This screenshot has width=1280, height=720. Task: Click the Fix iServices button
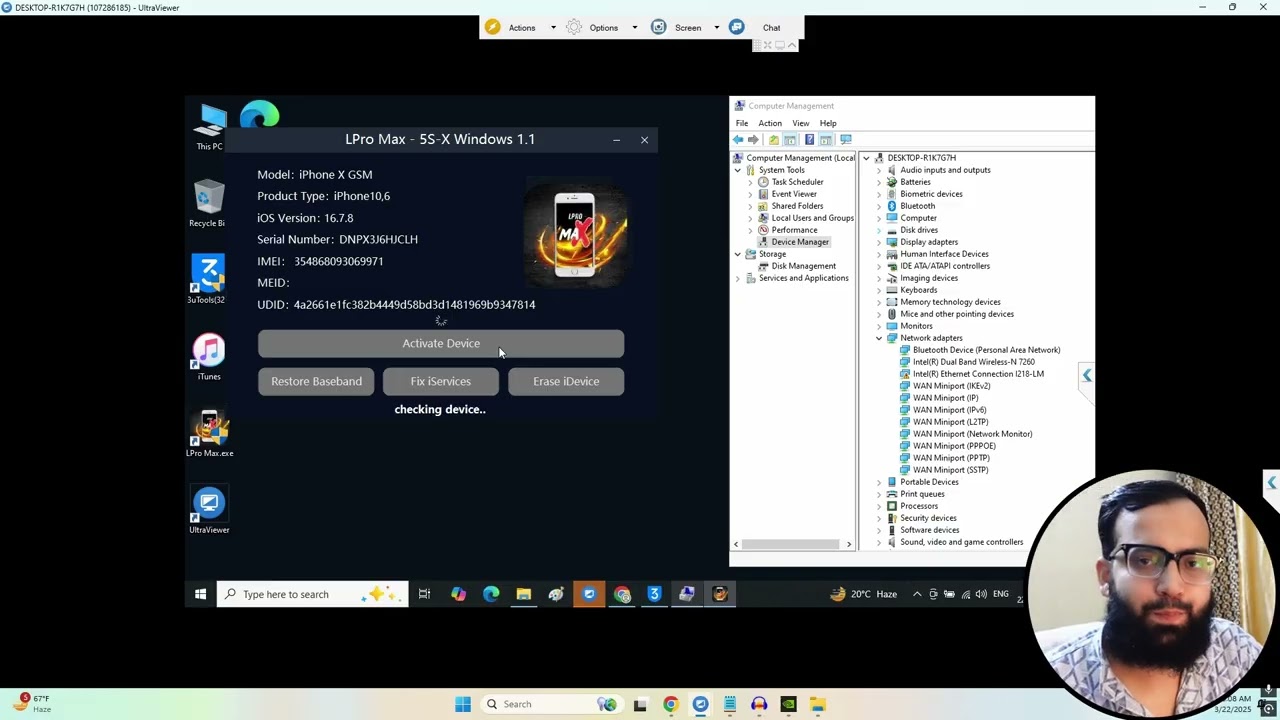click(440, 381)
